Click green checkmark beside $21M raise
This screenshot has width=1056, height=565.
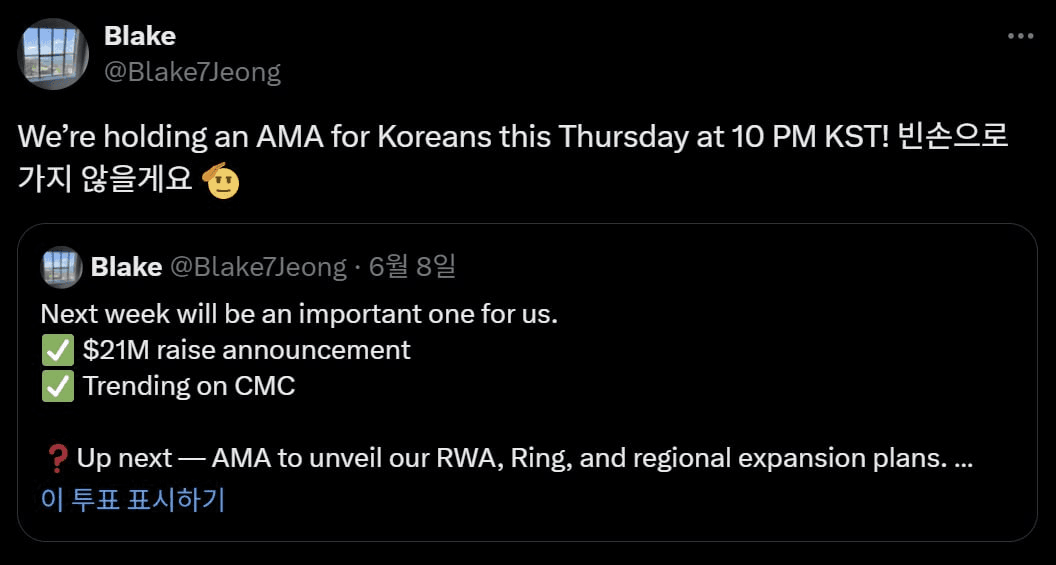(58, 350)
